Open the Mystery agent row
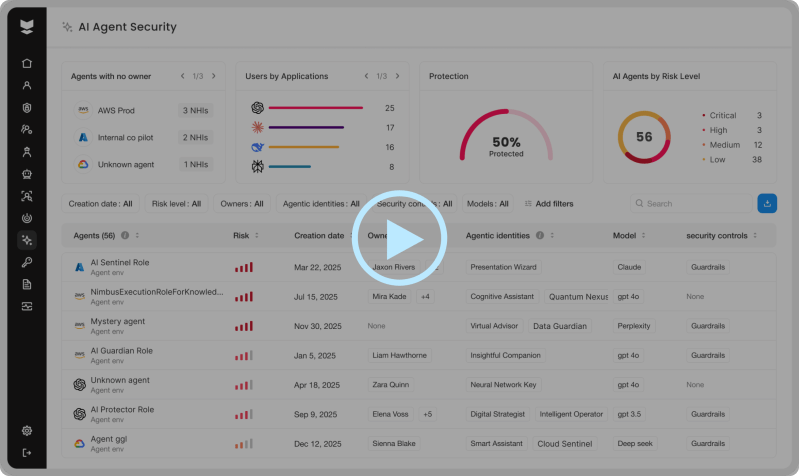 coord(419,326)
